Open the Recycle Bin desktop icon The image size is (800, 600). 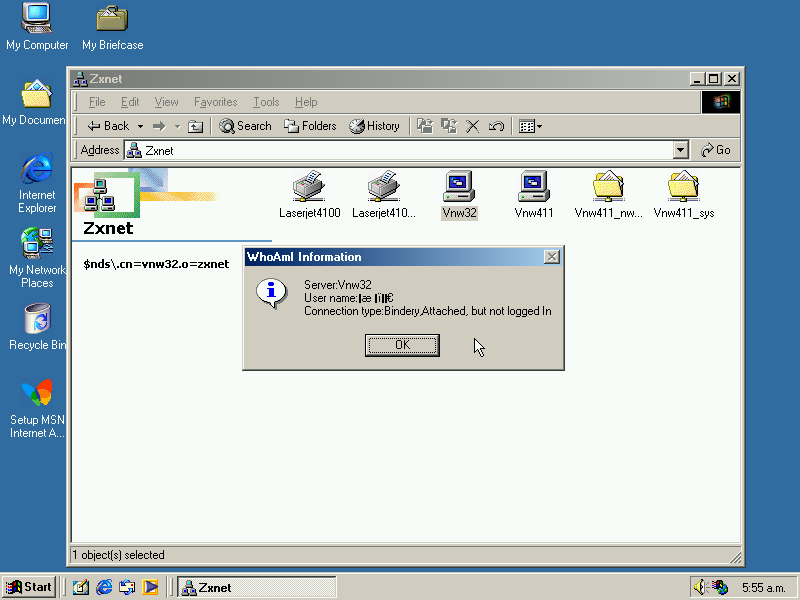coord(37,327)
